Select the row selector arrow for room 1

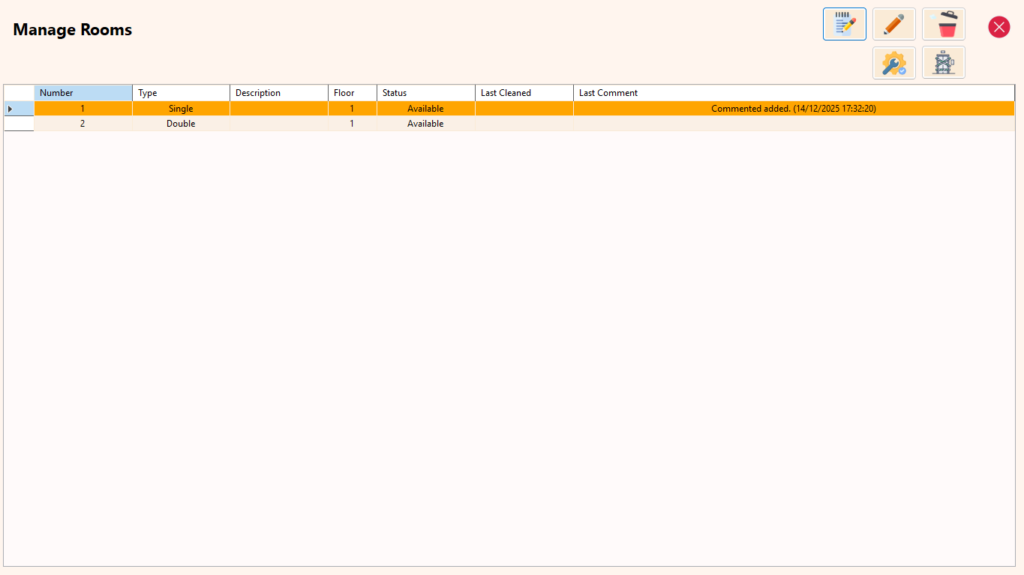[x=19, y=108]
